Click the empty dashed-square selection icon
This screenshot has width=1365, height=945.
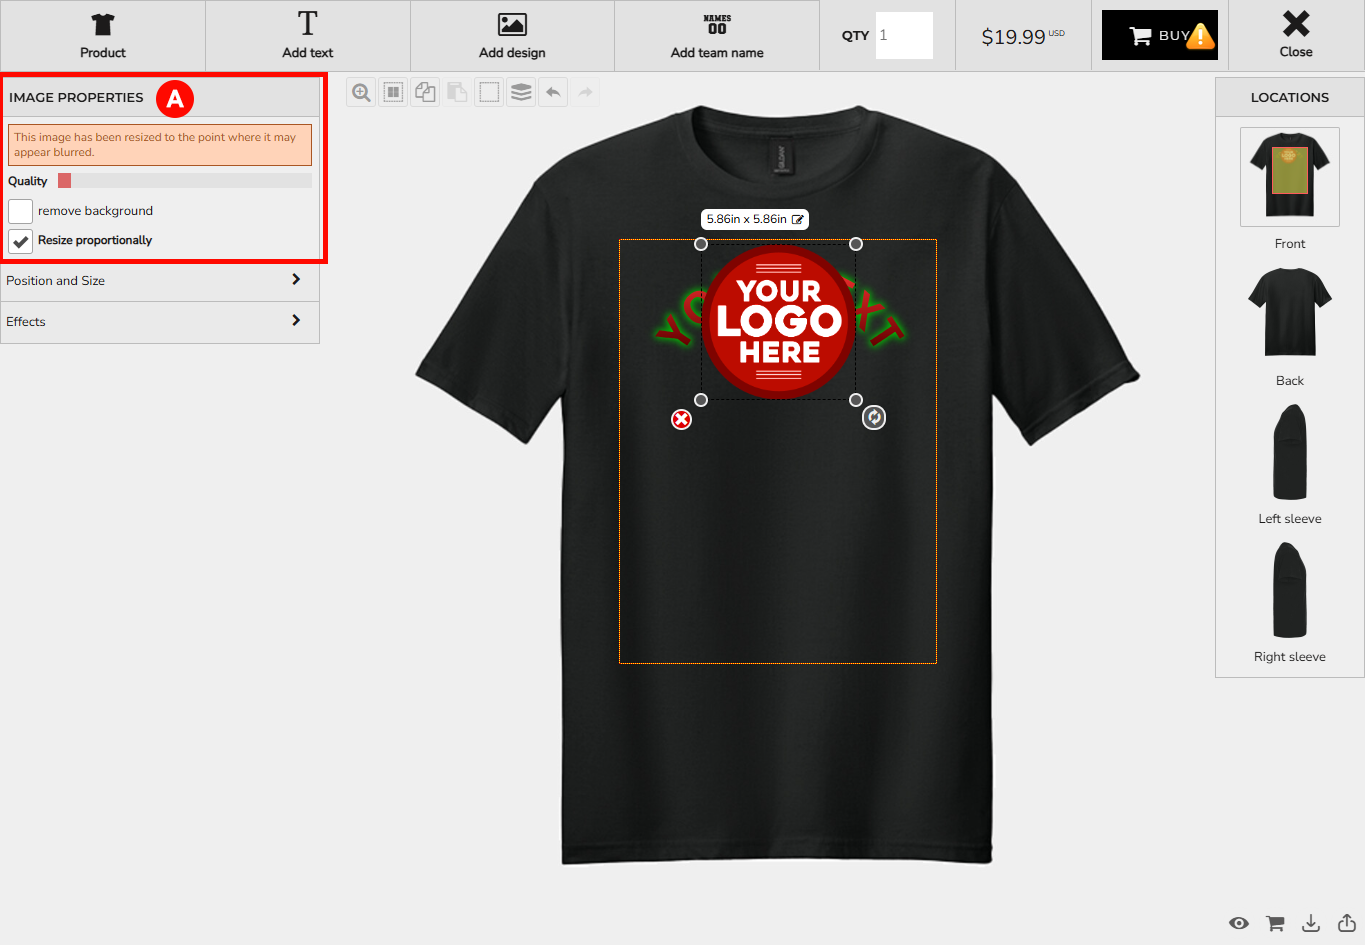click(x=489, y=93)
